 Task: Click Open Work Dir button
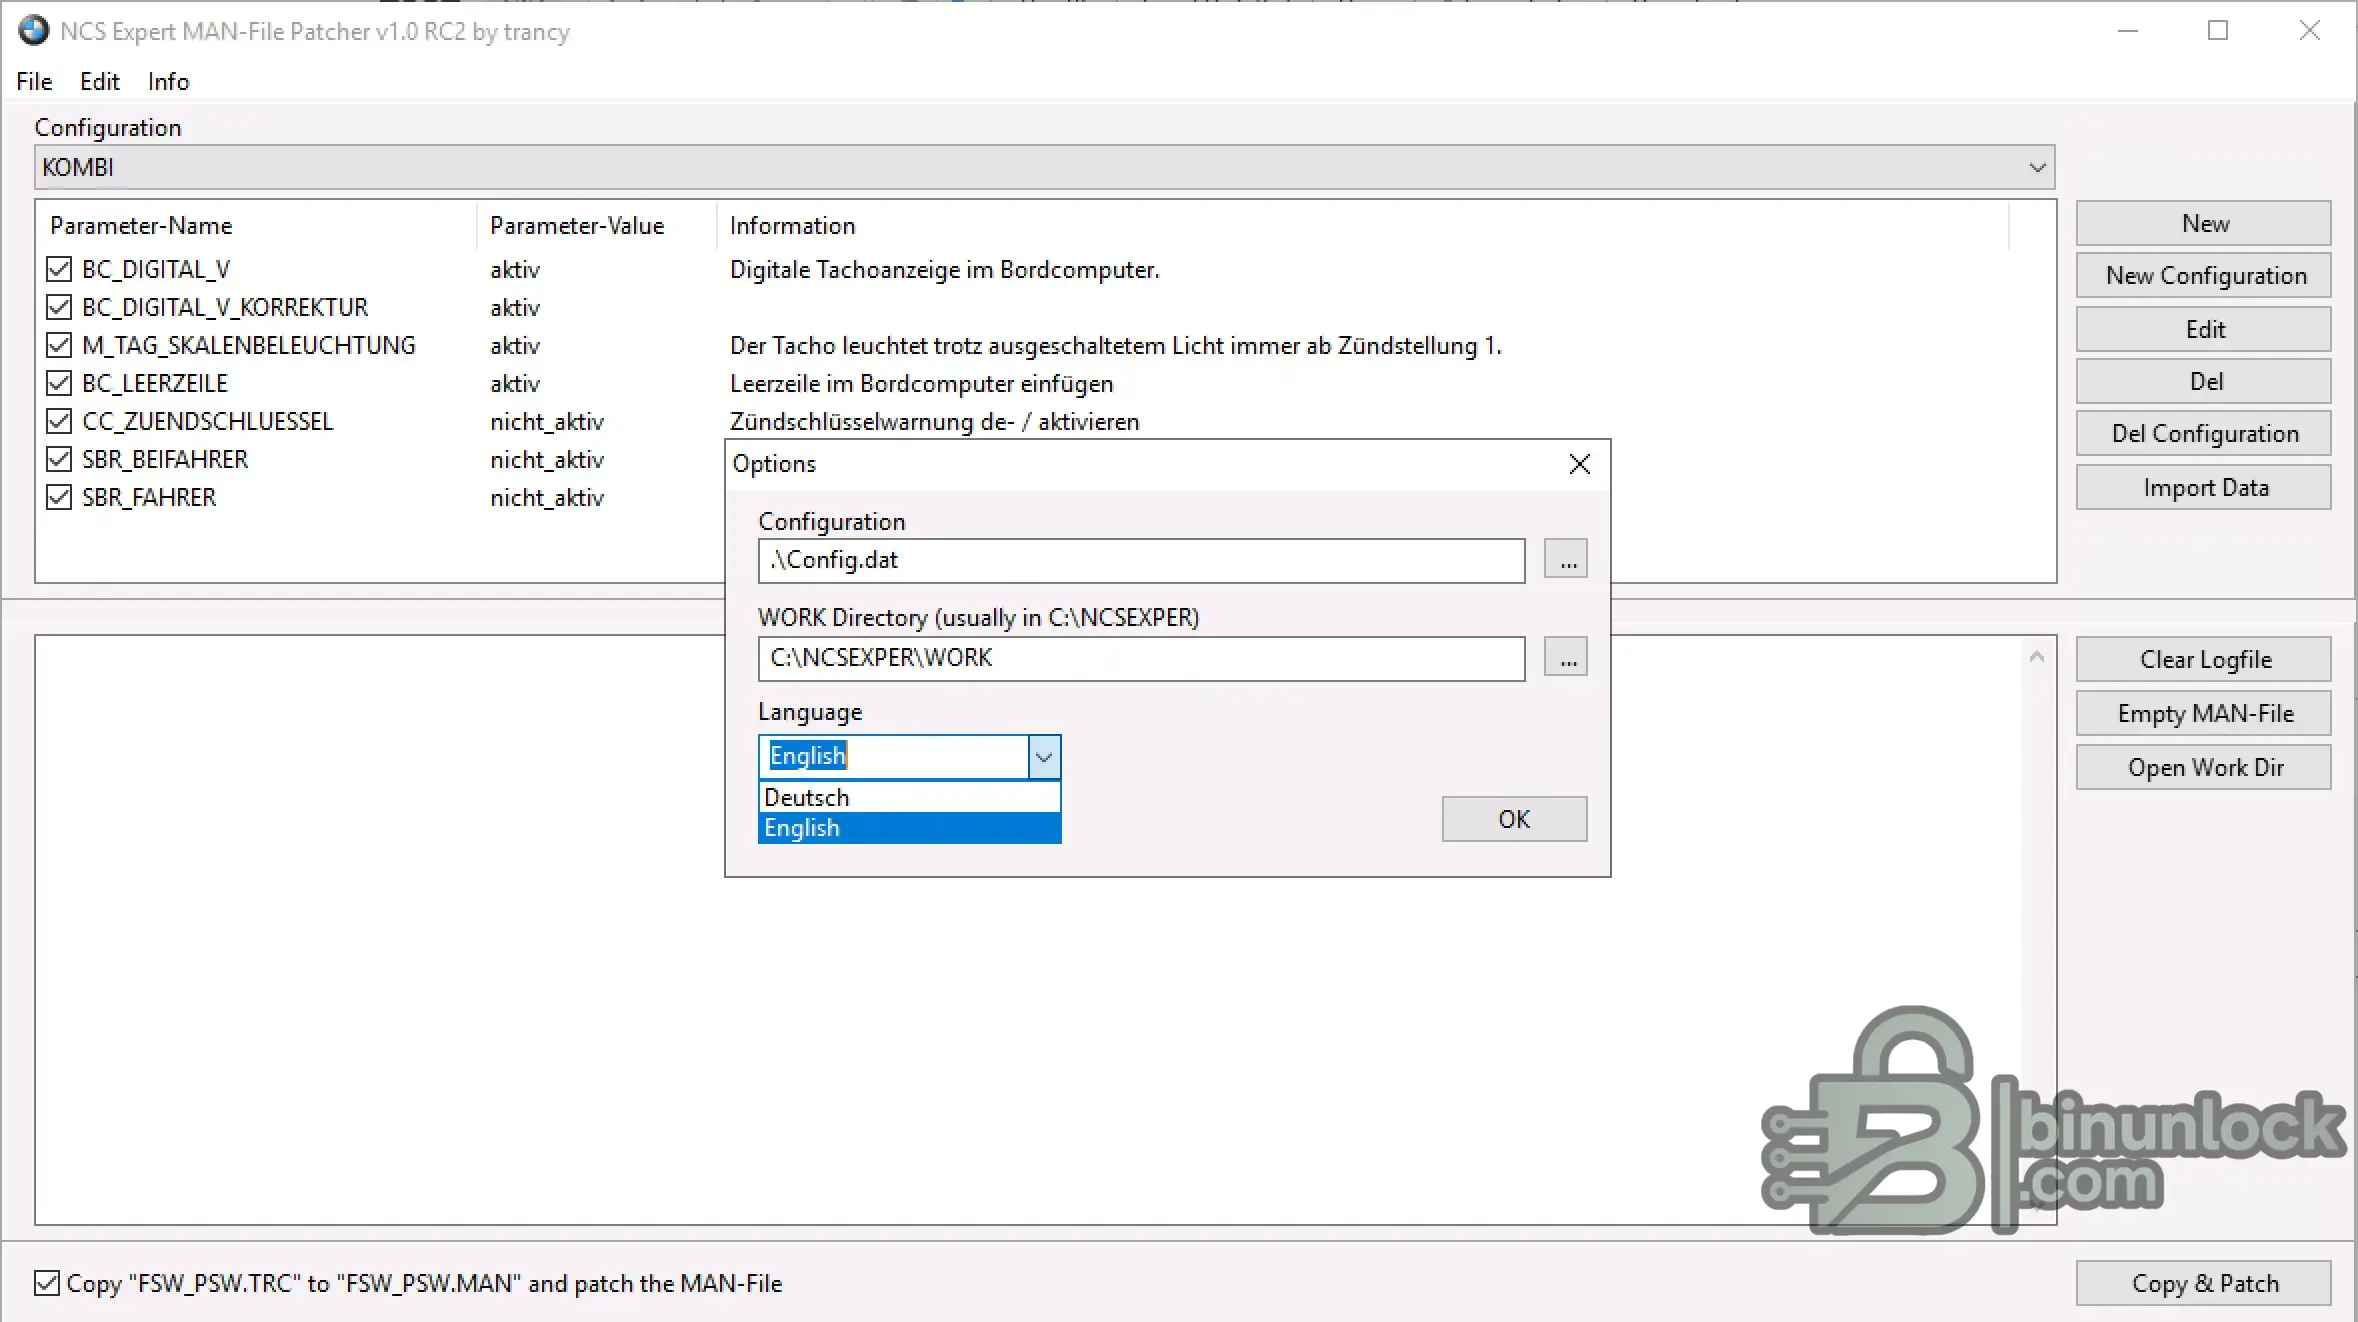2204,767
